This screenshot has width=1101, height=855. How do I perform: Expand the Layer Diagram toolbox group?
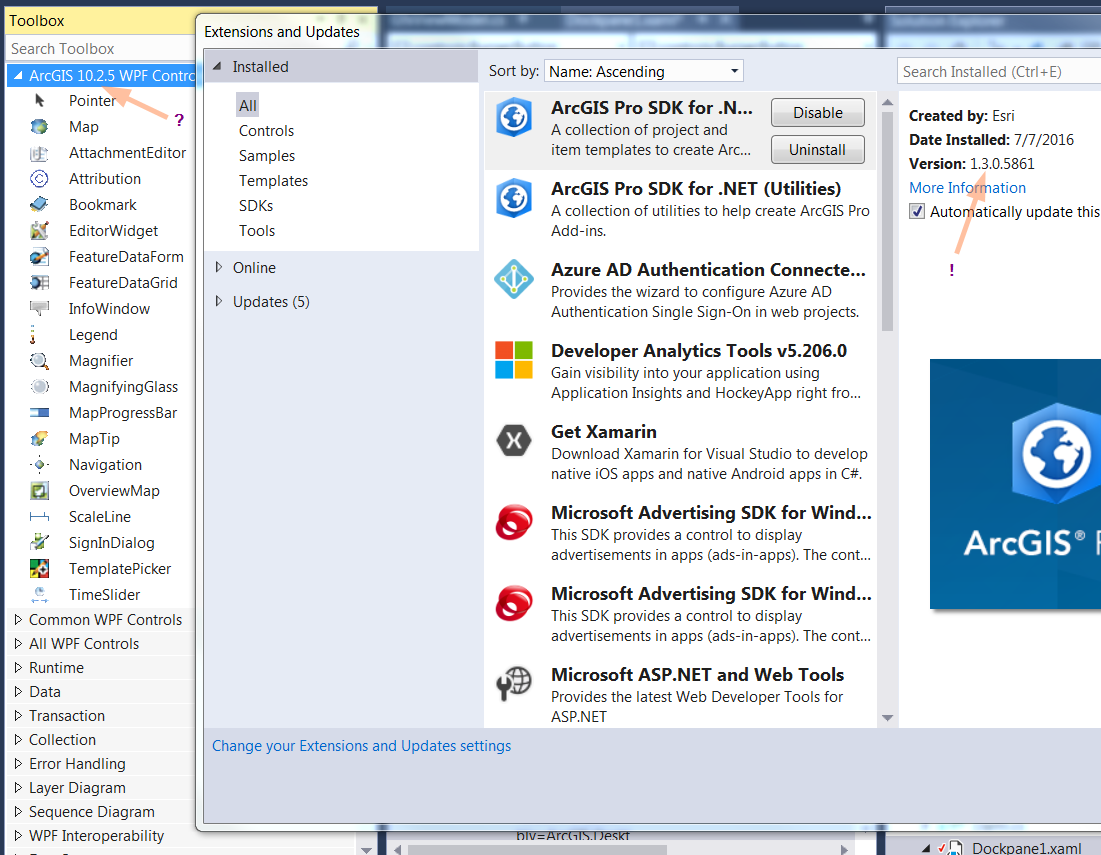click(x=18, y=787)
